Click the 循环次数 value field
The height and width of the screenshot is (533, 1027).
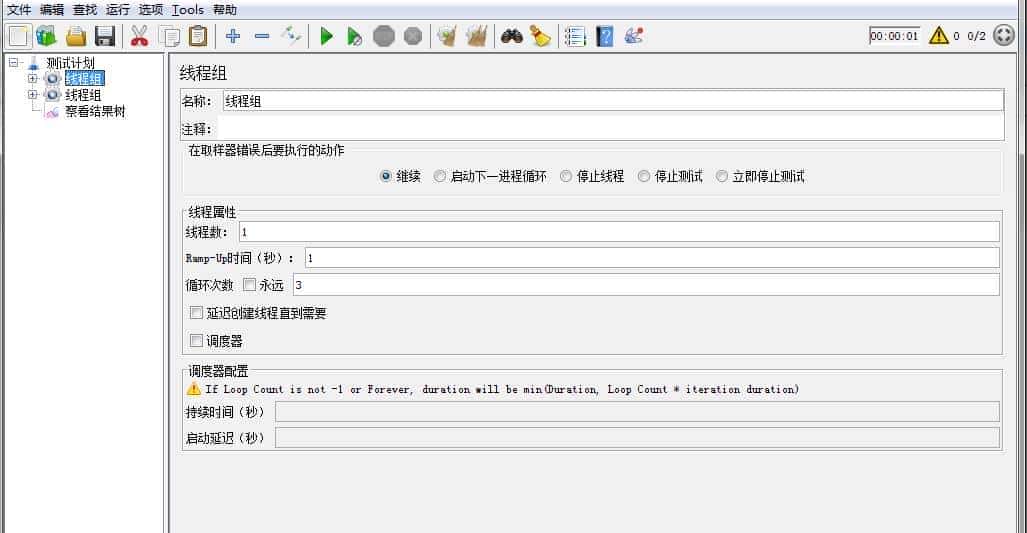(x=646, y=285)
